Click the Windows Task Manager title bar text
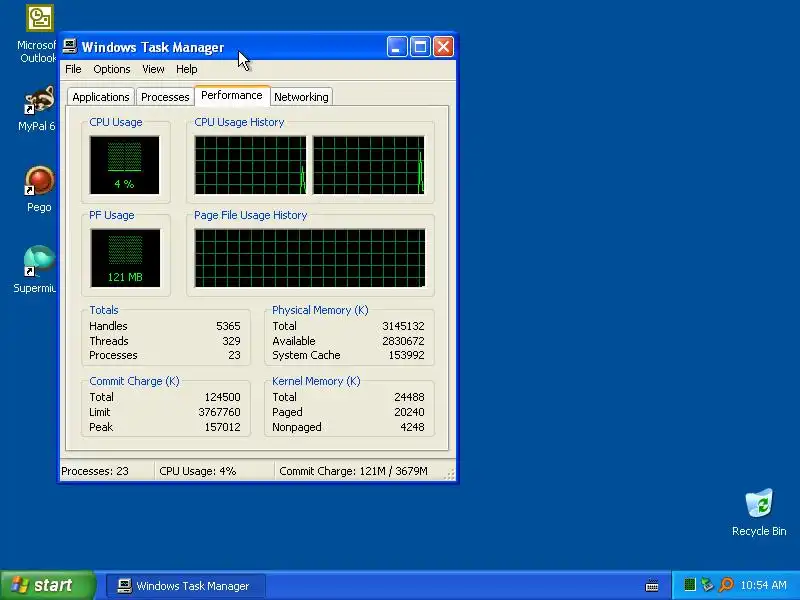Image resolution: width=800 pixels, height=600 pixels. click(153, 47)
